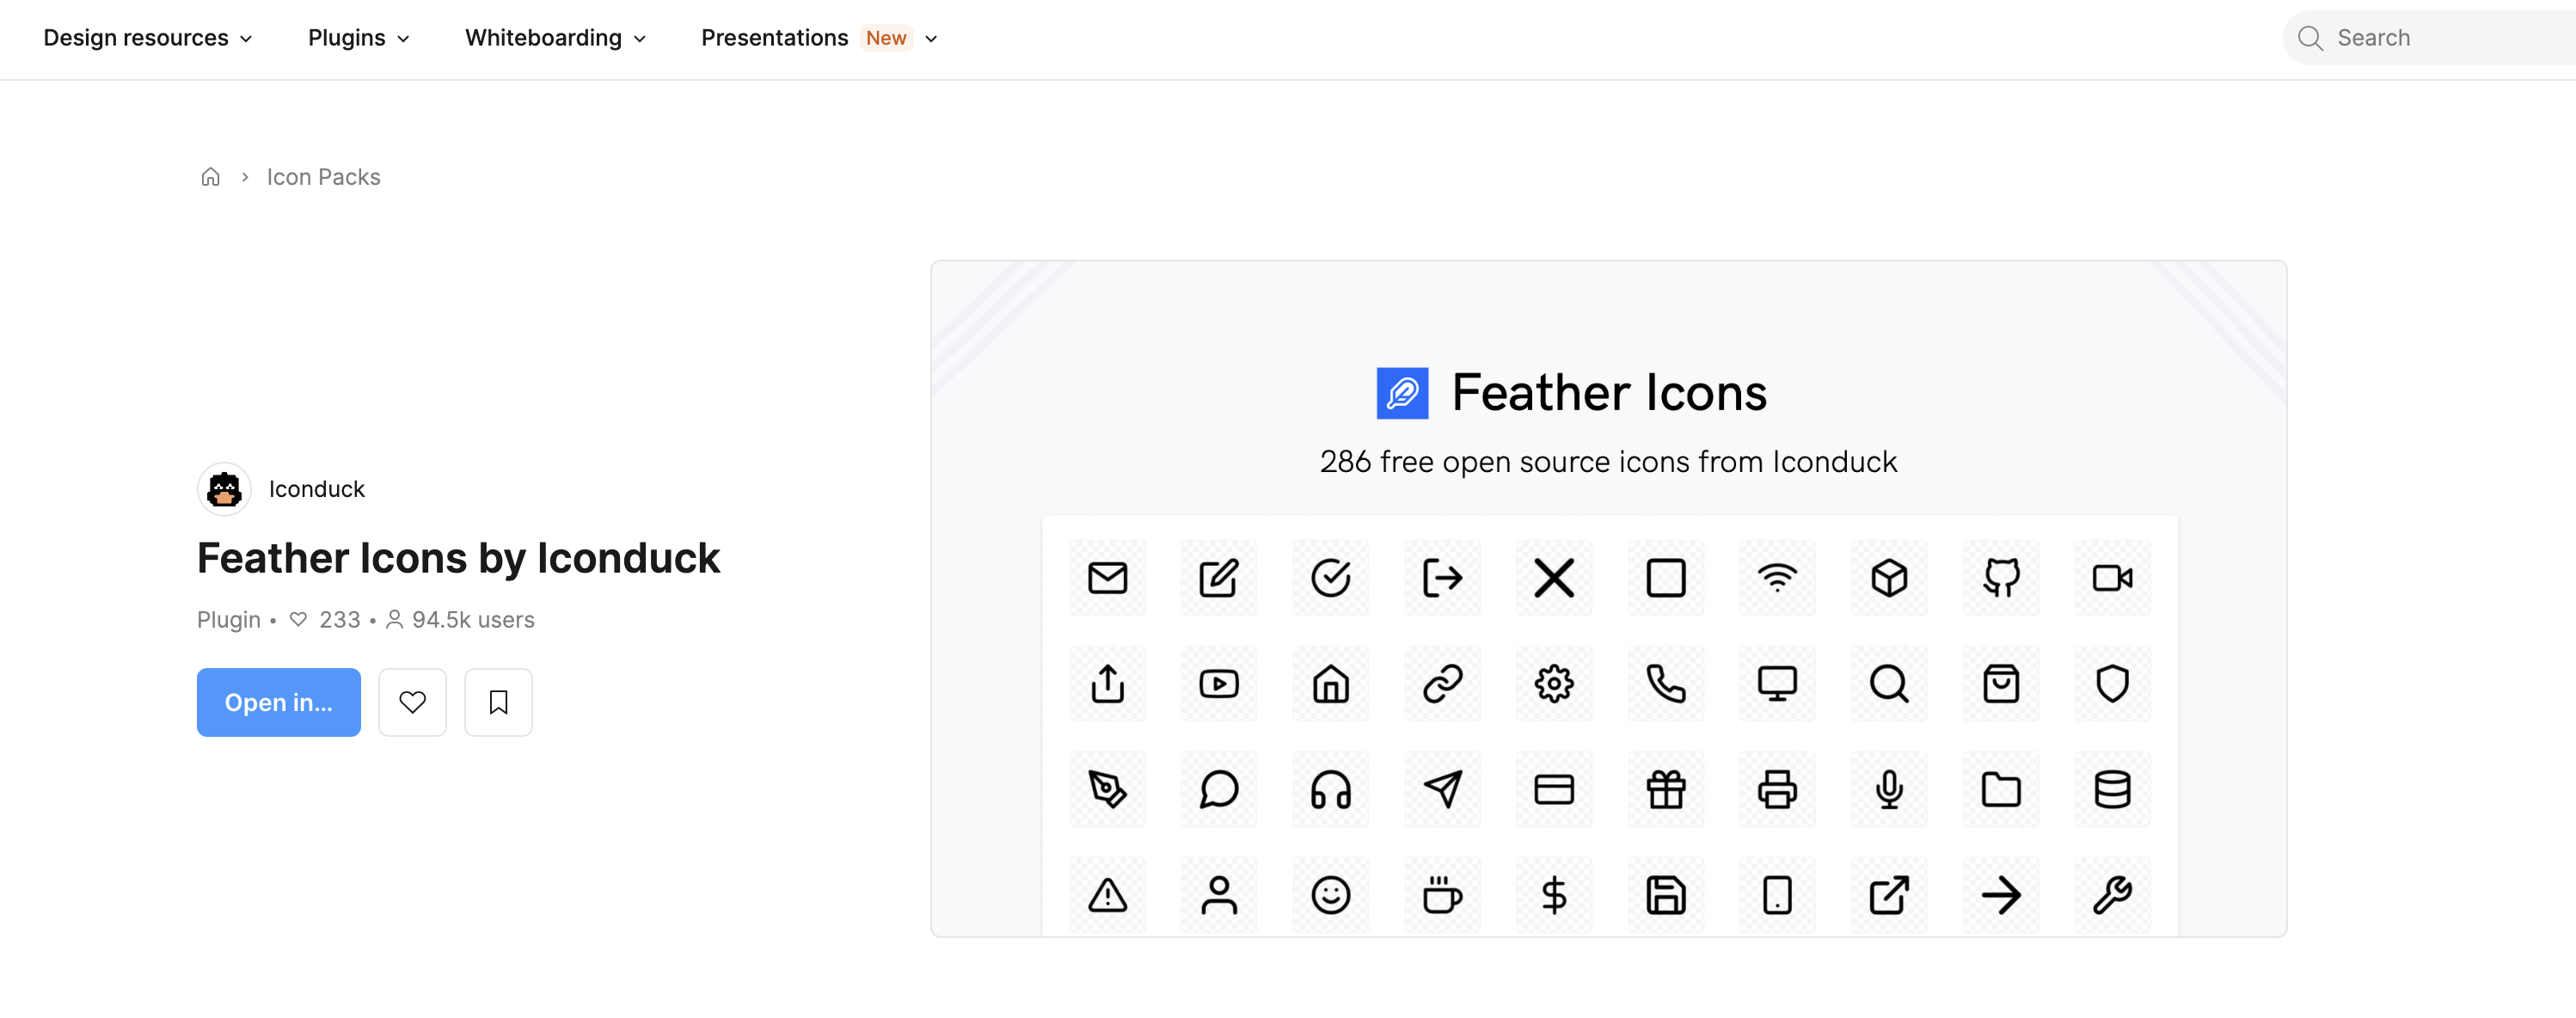Select the smiley face icon
Viewport: 2576px width, 1018px height.
1331,895
